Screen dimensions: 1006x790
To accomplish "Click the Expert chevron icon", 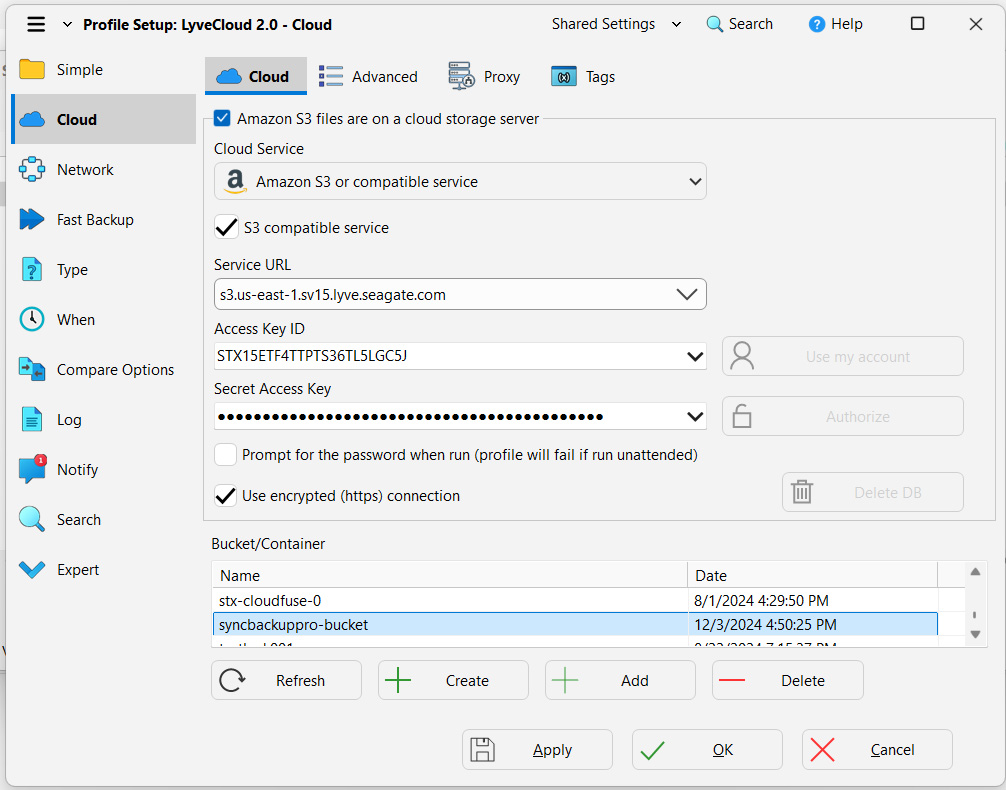I will tap(32, 569).
